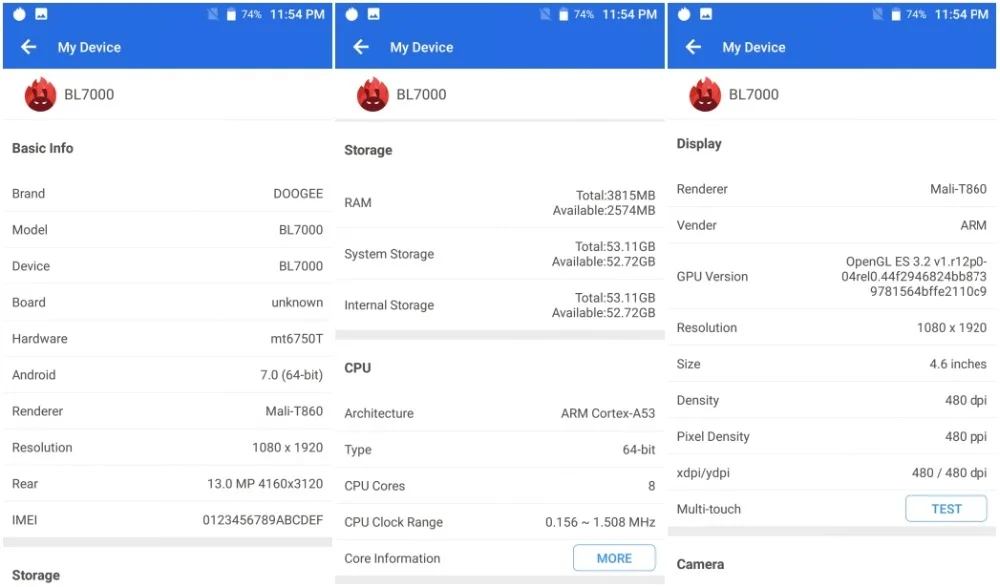Select the xdpi/ydpi 480 / 480 dpi value
The height and width of the screenshot is (587, 1000).
(x=949, y=473)
